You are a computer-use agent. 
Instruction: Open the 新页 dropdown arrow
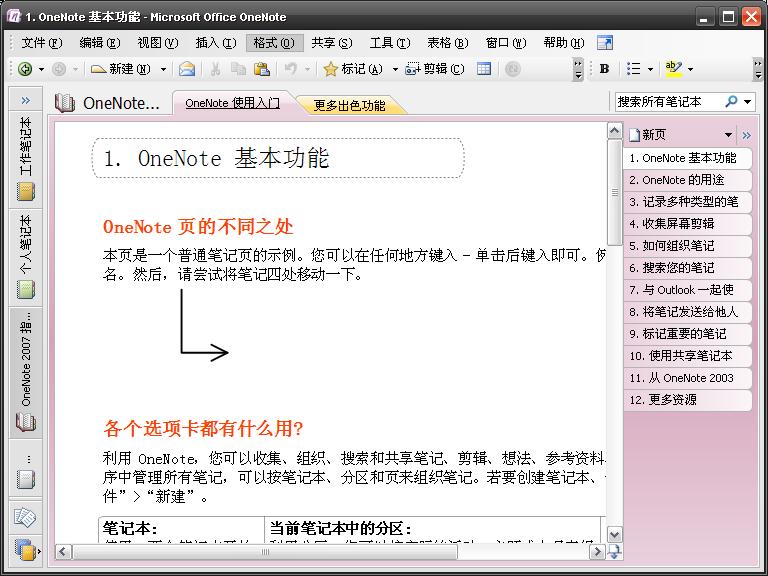pos(728,135)
